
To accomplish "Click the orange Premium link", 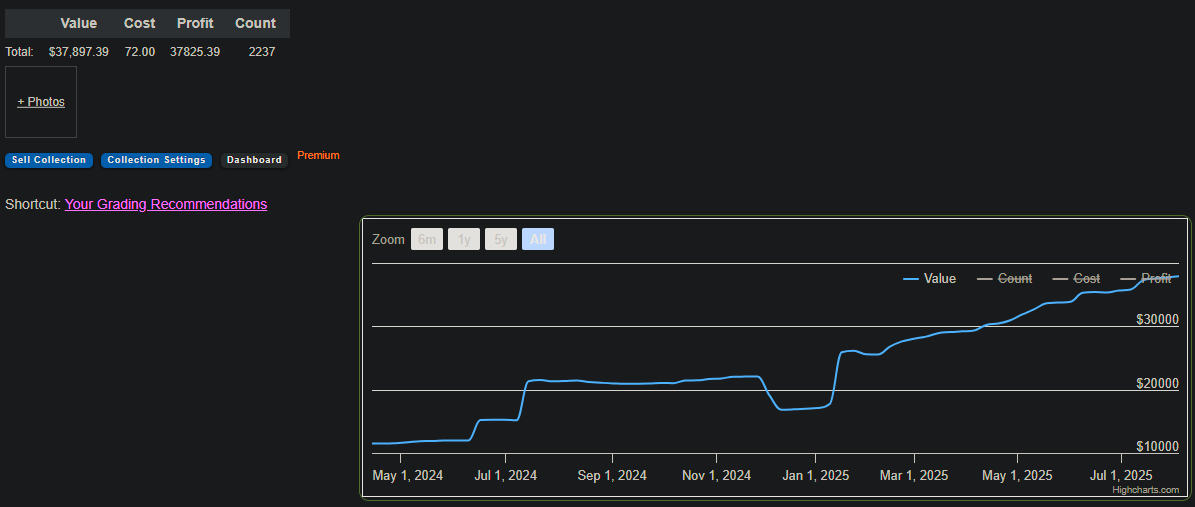I will click(x=319, y=156).
